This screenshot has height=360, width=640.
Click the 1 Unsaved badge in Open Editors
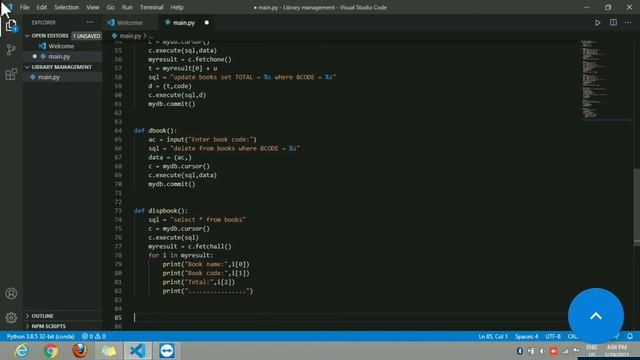pos(87,36)
